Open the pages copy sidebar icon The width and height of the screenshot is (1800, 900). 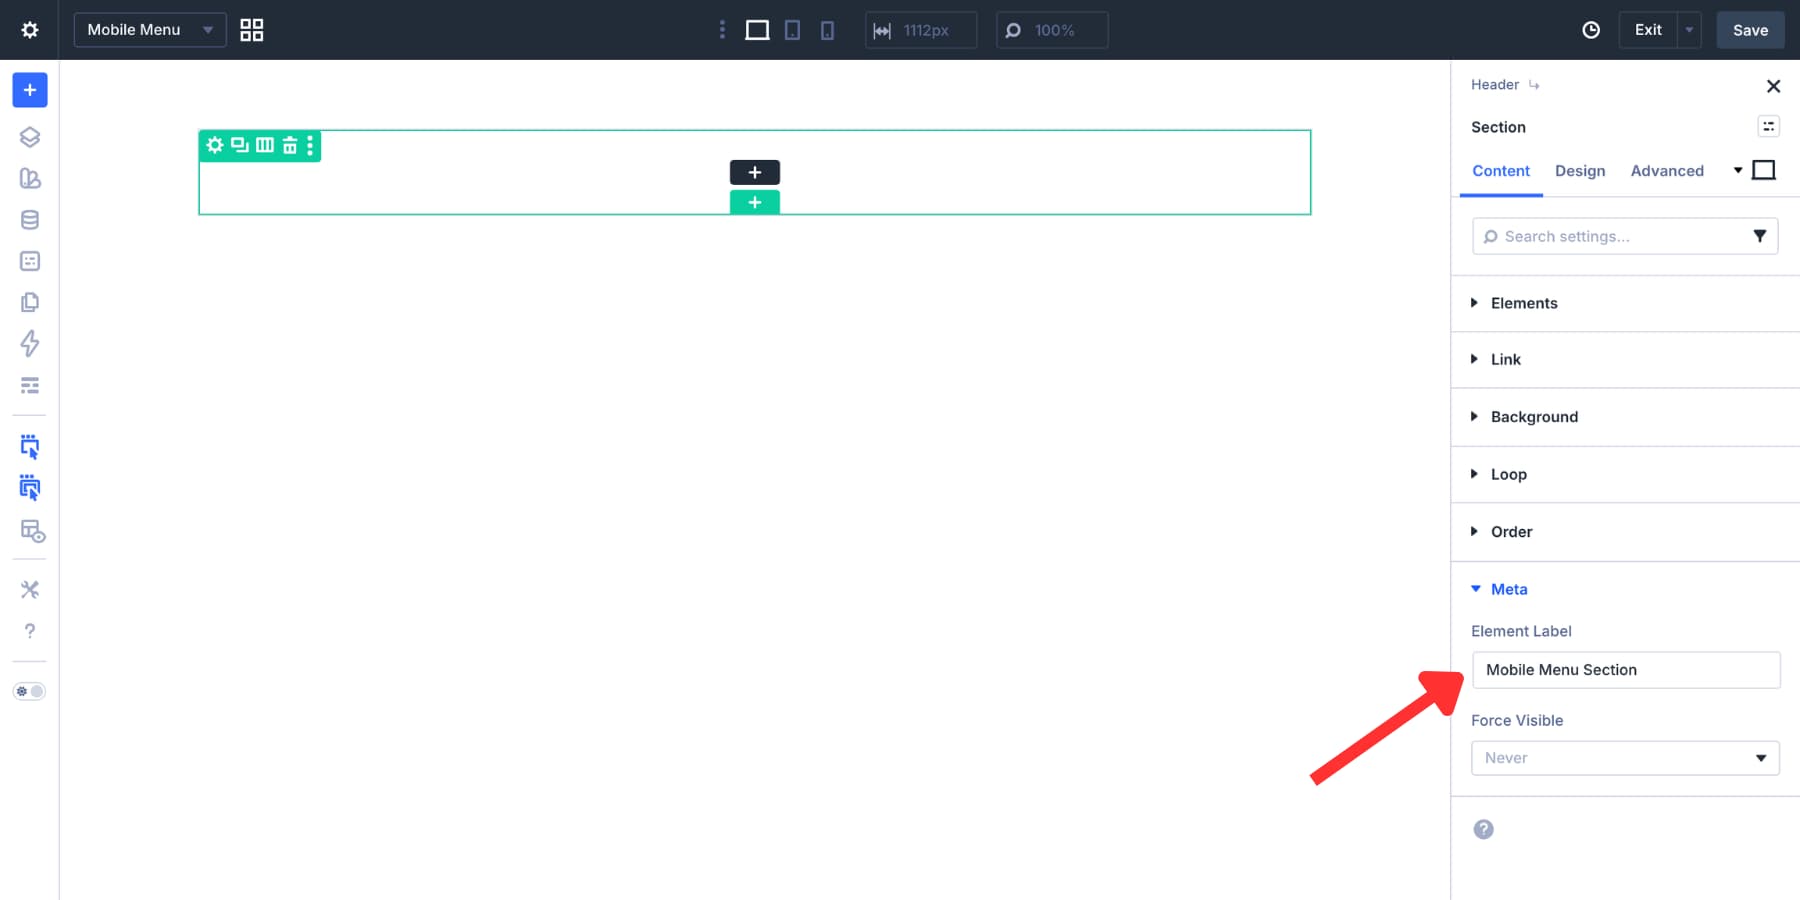tap(30, 302)
